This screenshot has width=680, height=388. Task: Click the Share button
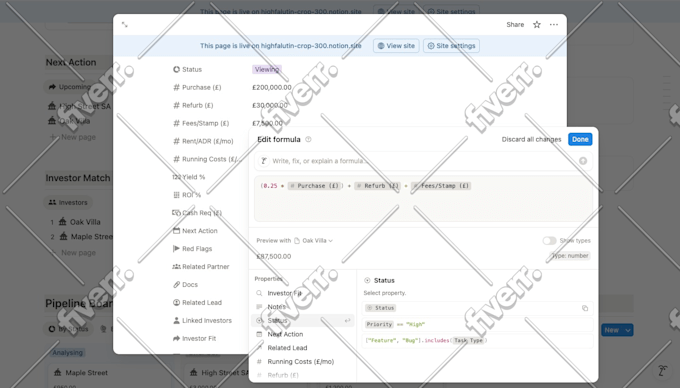click(515, 25)
